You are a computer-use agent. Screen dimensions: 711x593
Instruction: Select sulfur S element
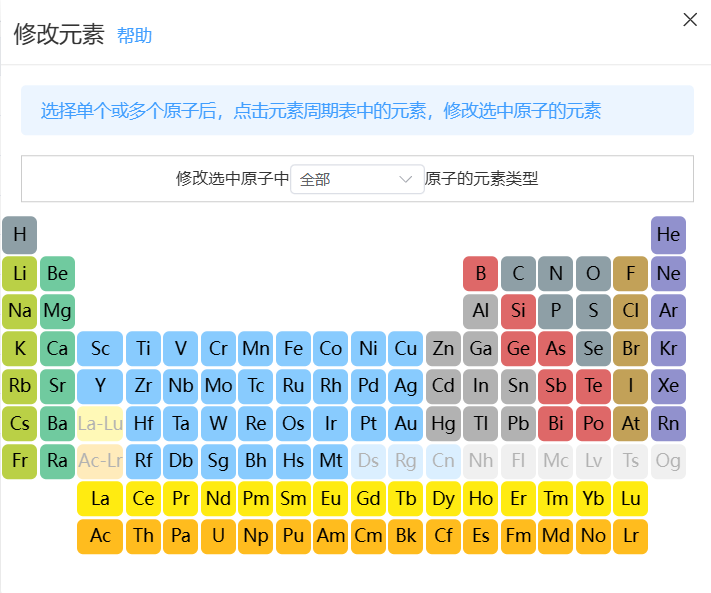tap(593, 311)
